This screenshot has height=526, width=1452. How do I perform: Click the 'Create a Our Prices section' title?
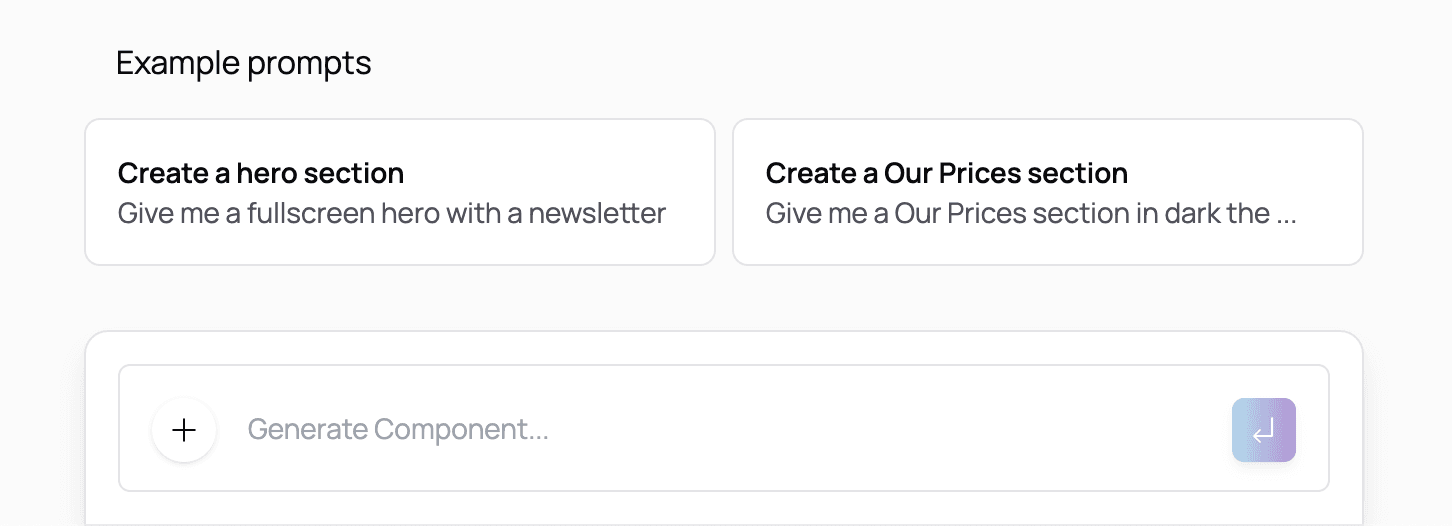tap(946, 173)
